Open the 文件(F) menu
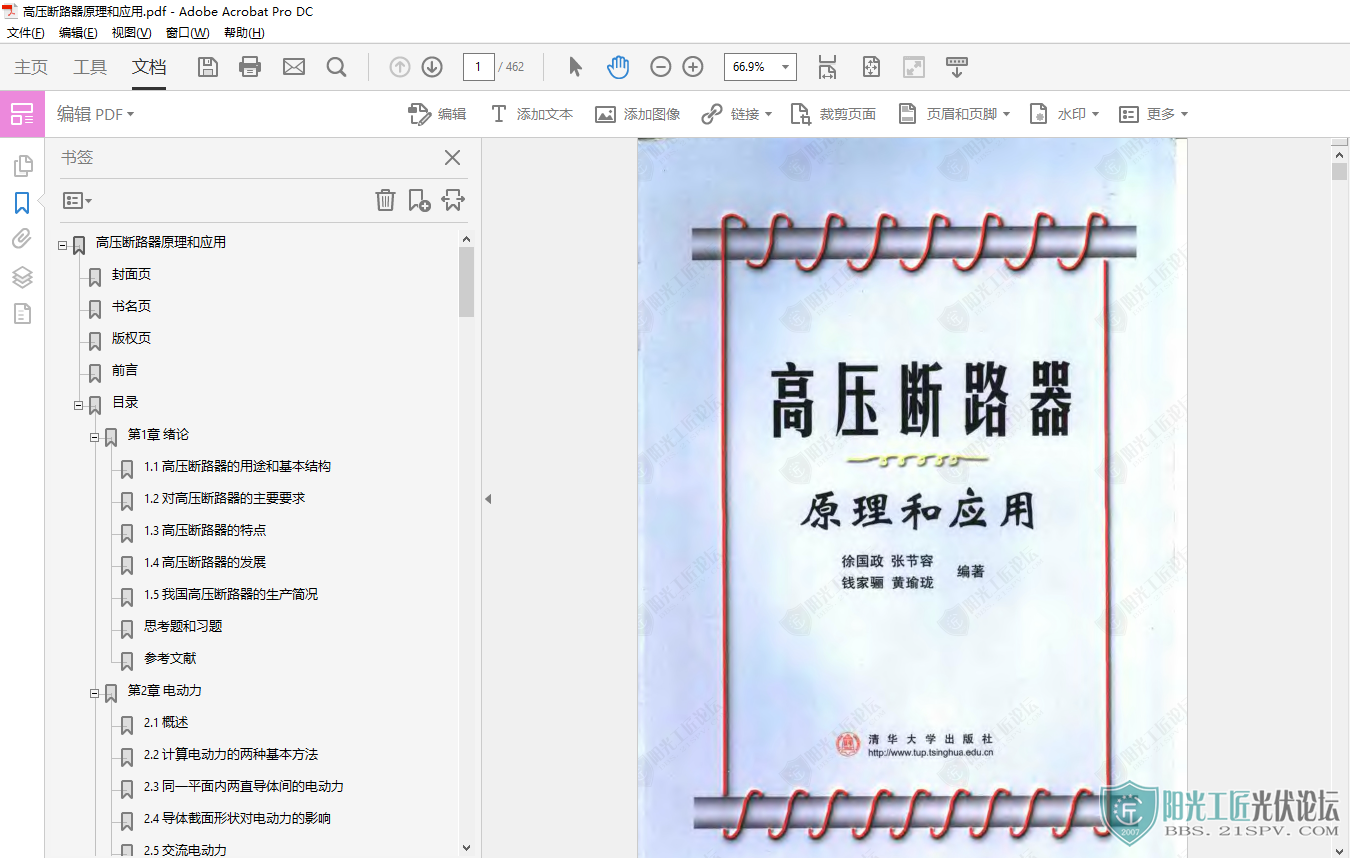Image resolution: width=1350 pixels, height=858 pixels. [26, 33]
